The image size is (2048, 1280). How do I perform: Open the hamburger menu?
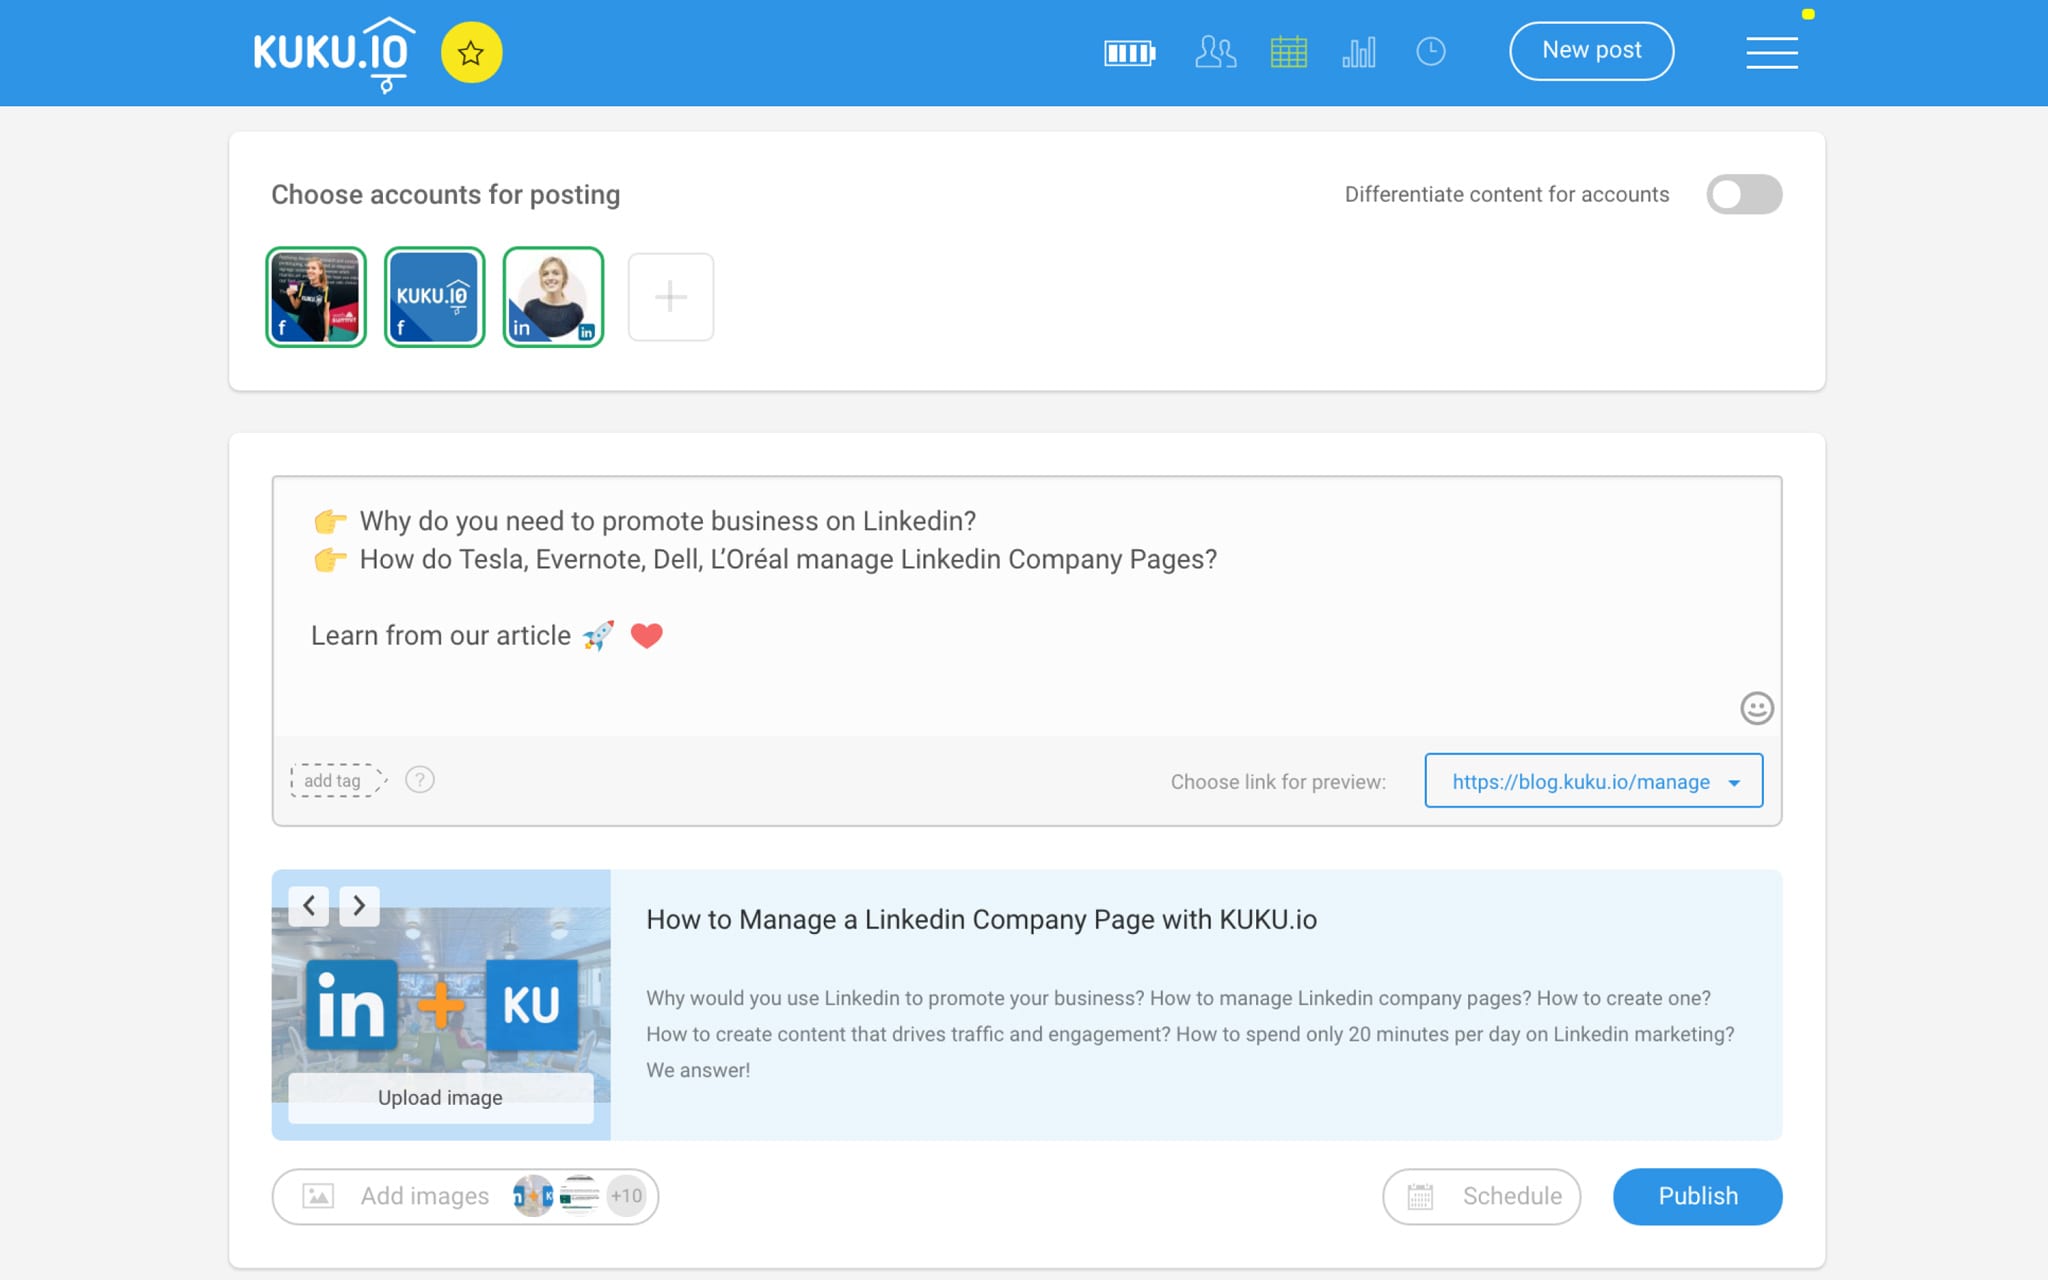coord(1771,52)
